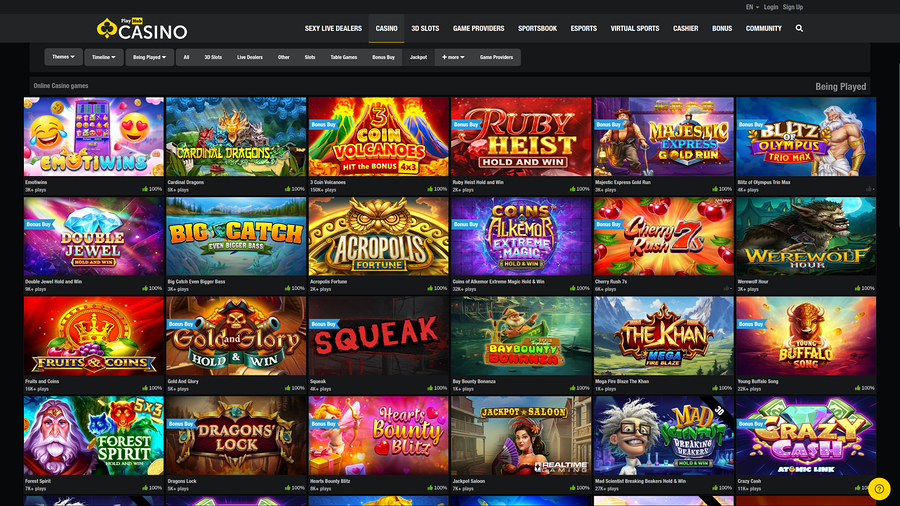This screenshot has height=506, width=900.
Task: Click the Online Casino games heading
Action: [61, 85]
